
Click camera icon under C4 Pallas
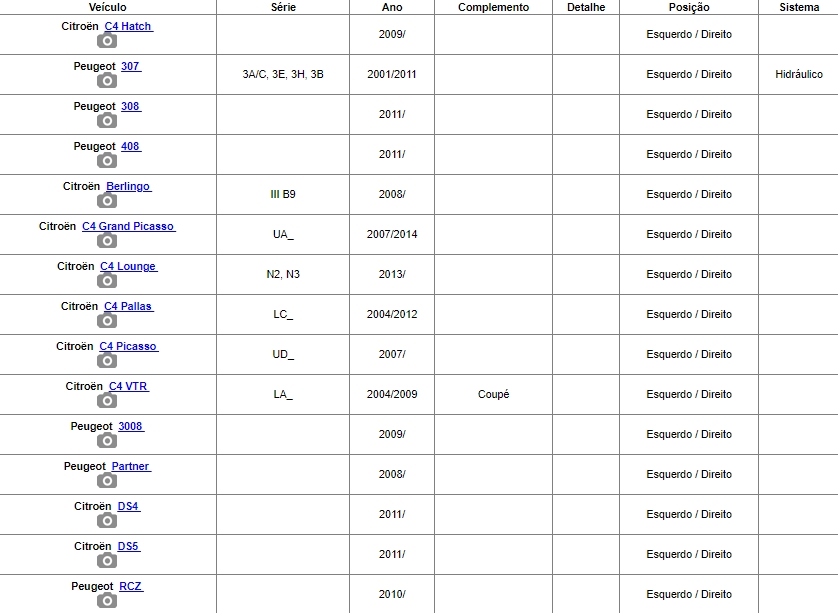point(107,321)
